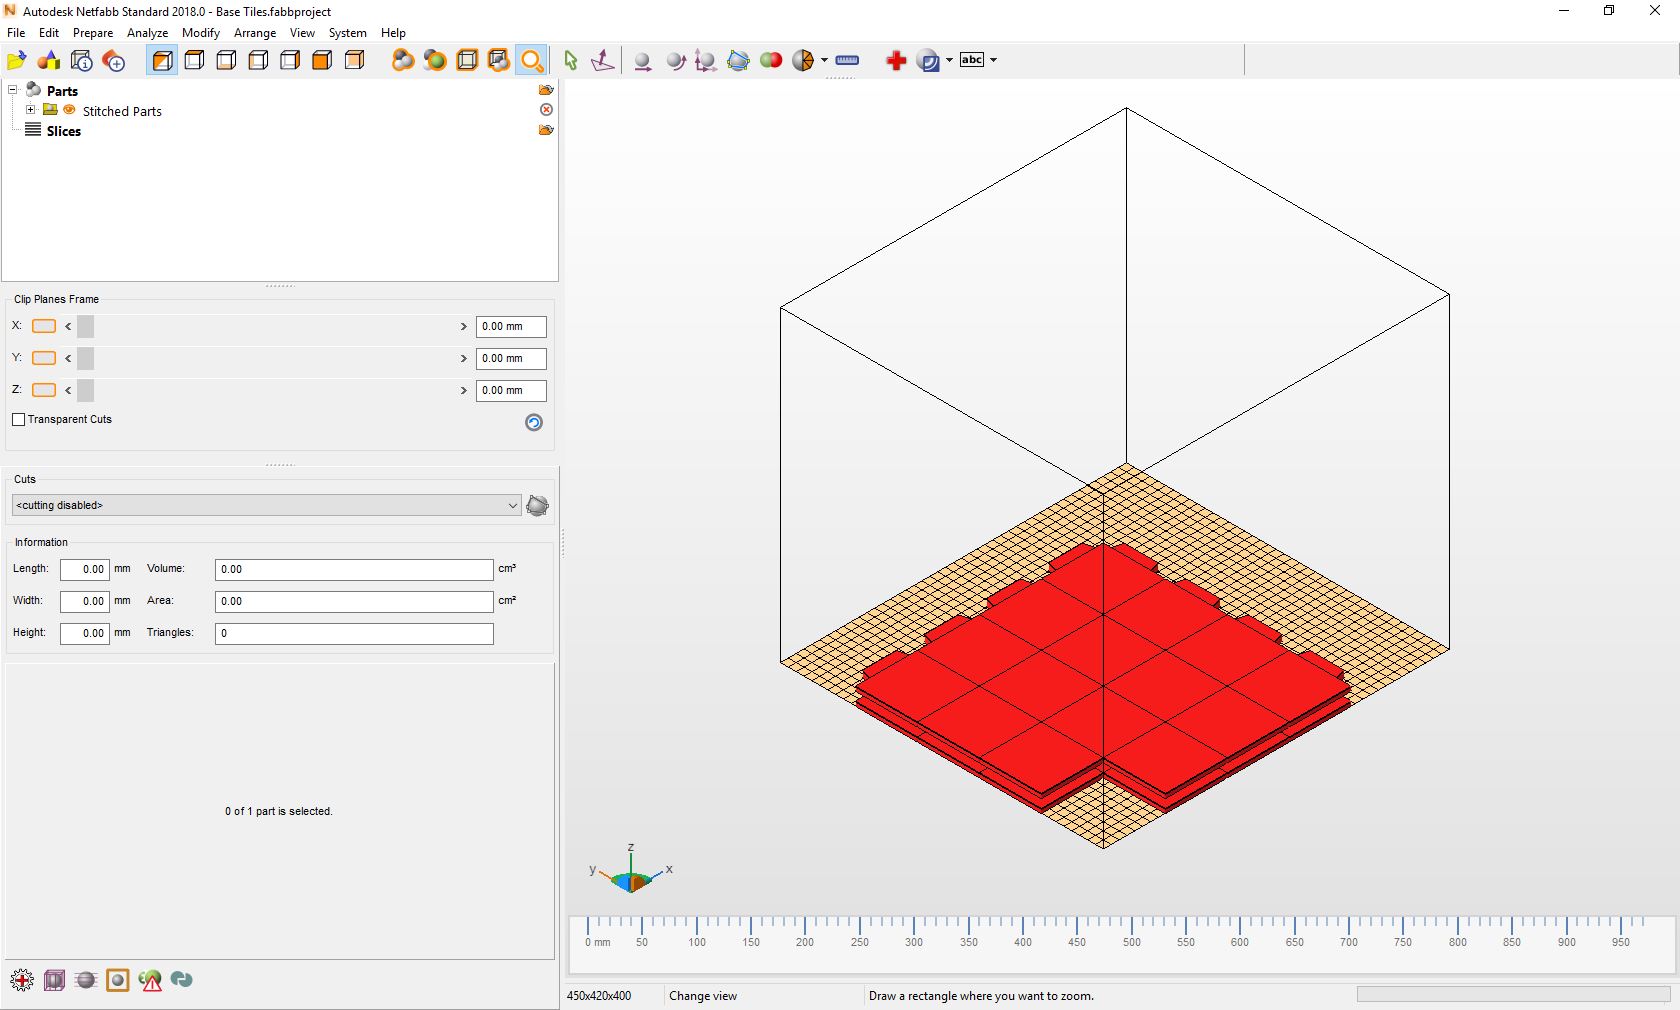The image size is (1680, 1010).
Task: Select the Rotate Part tool
Action: [675, 61]
